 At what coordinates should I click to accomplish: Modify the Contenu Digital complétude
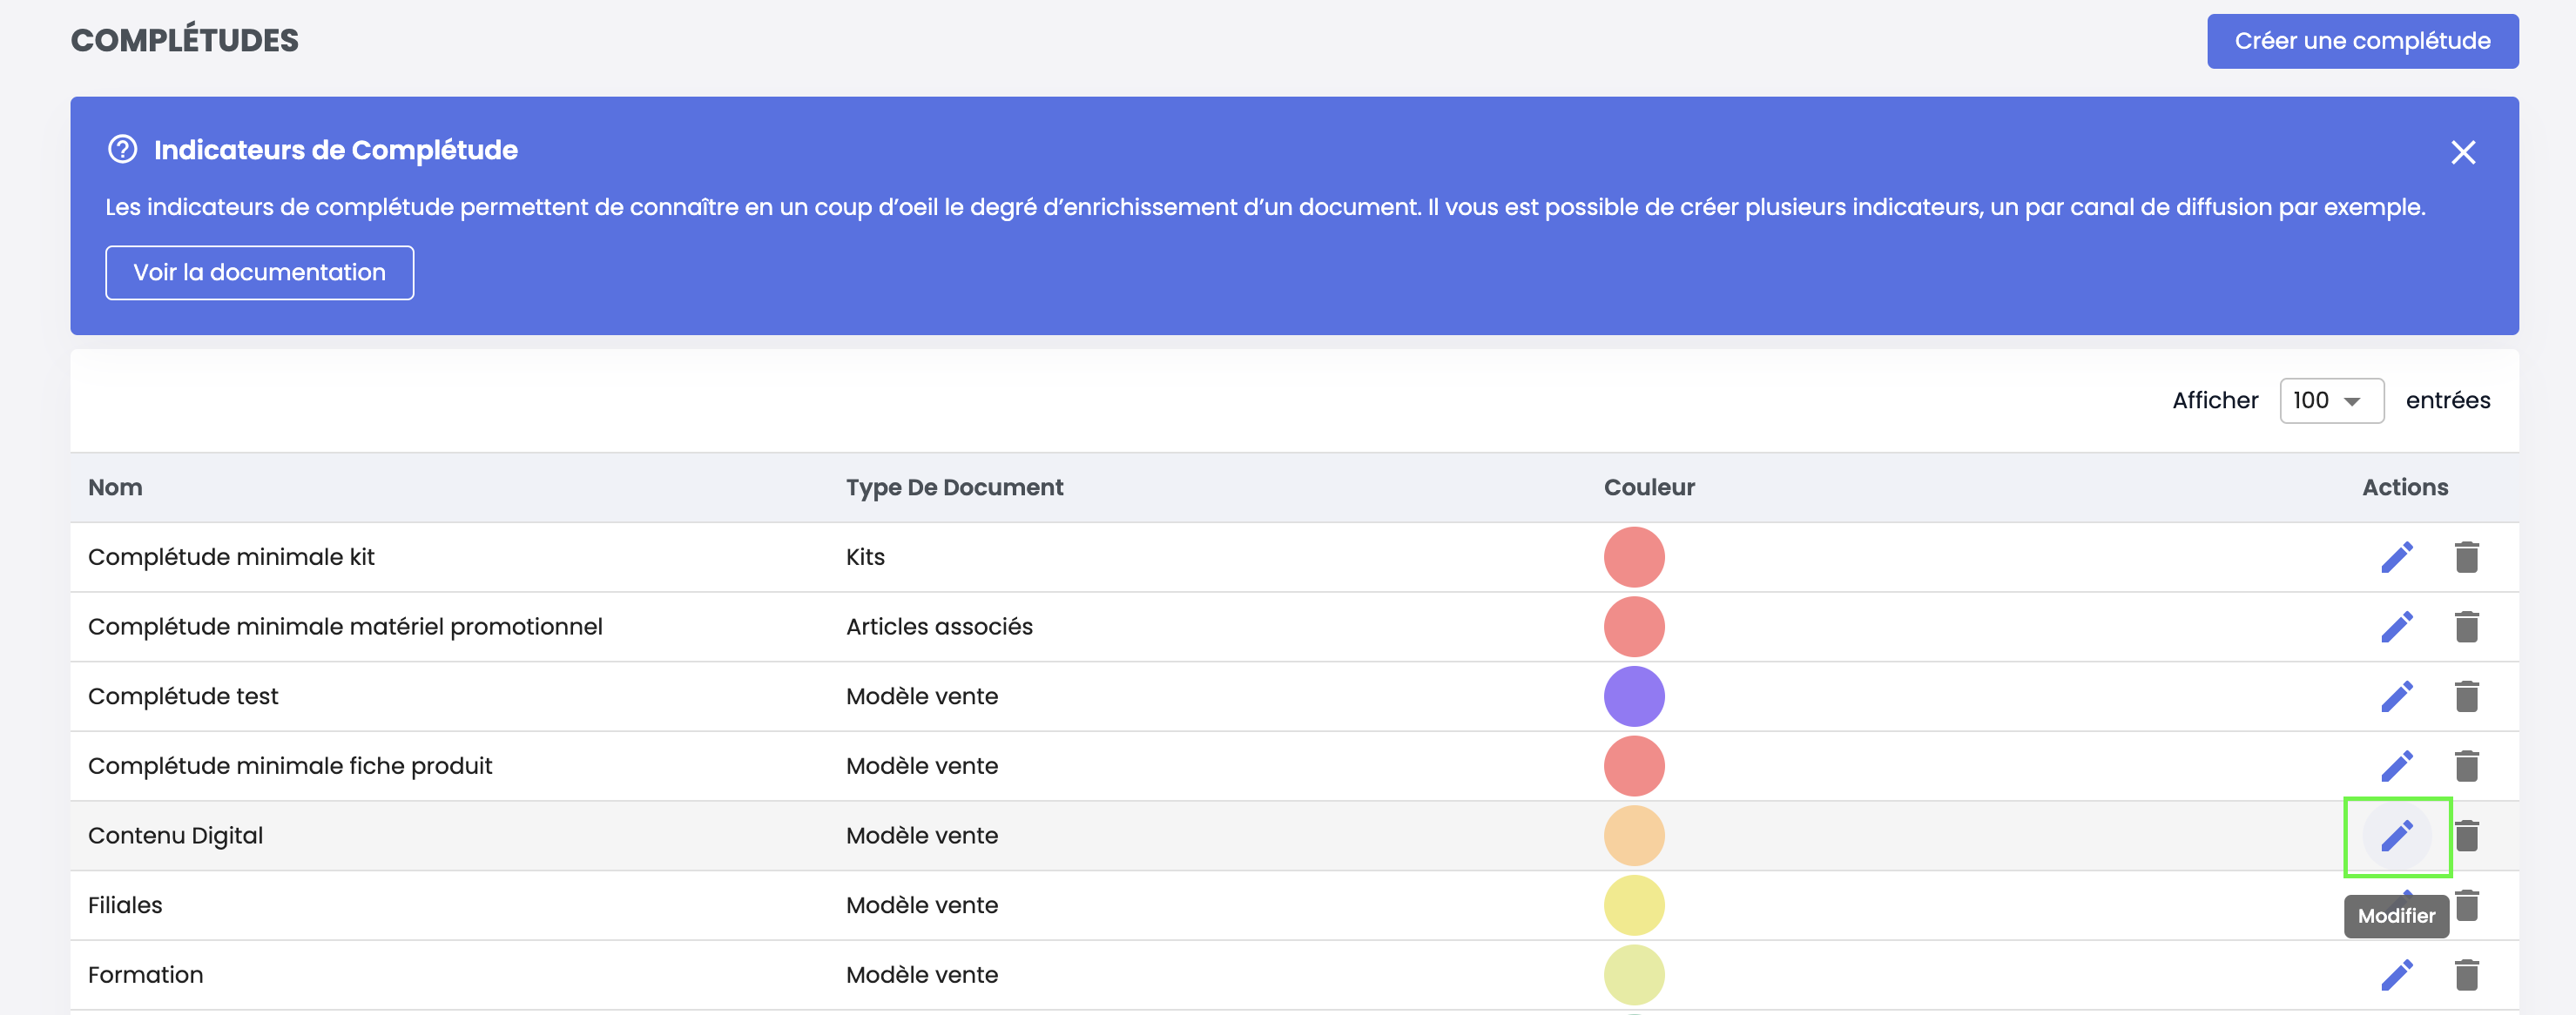coord(2396,835)
